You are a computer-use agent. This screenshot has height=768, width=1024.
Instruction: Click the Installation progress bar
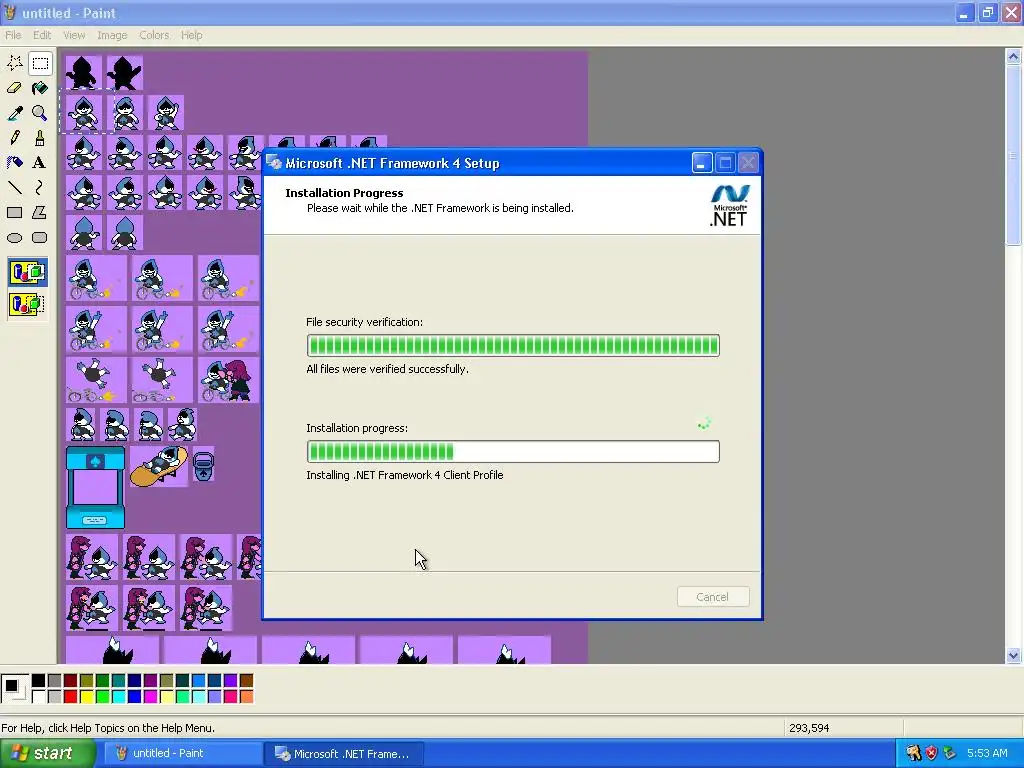[513, 451]
